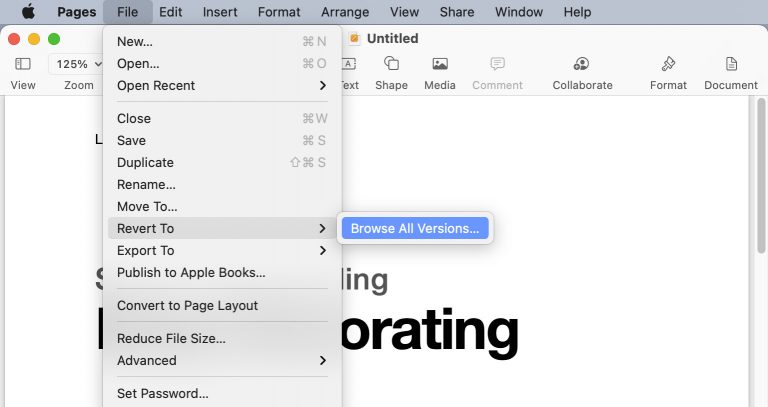The height and width of the screenshot is (407, 768).
Task: Select Duplicate in the File menu
Action: tap(221, 163)
